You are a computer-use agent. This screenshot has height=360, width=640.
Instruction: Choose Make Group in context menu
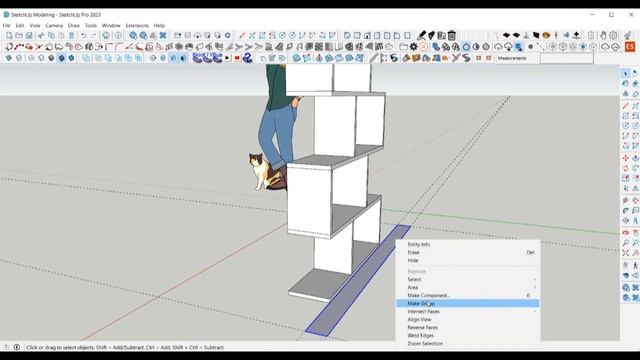(468, 303)
